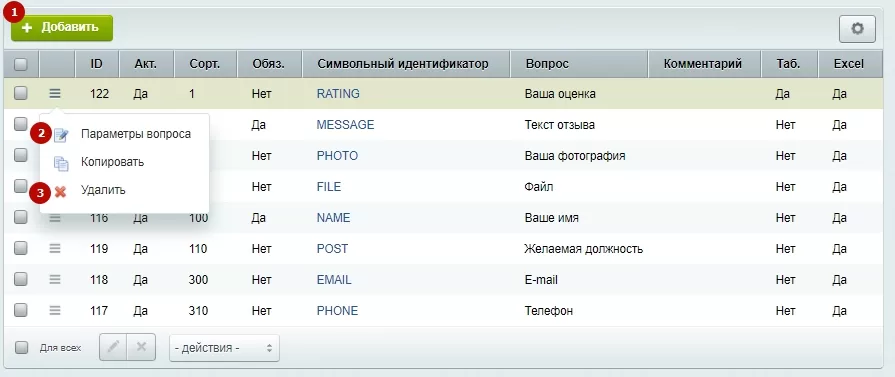Screen dimensions: 895x377
Task: Open the row menu for POST question
Action: click(x=55, y=248)
